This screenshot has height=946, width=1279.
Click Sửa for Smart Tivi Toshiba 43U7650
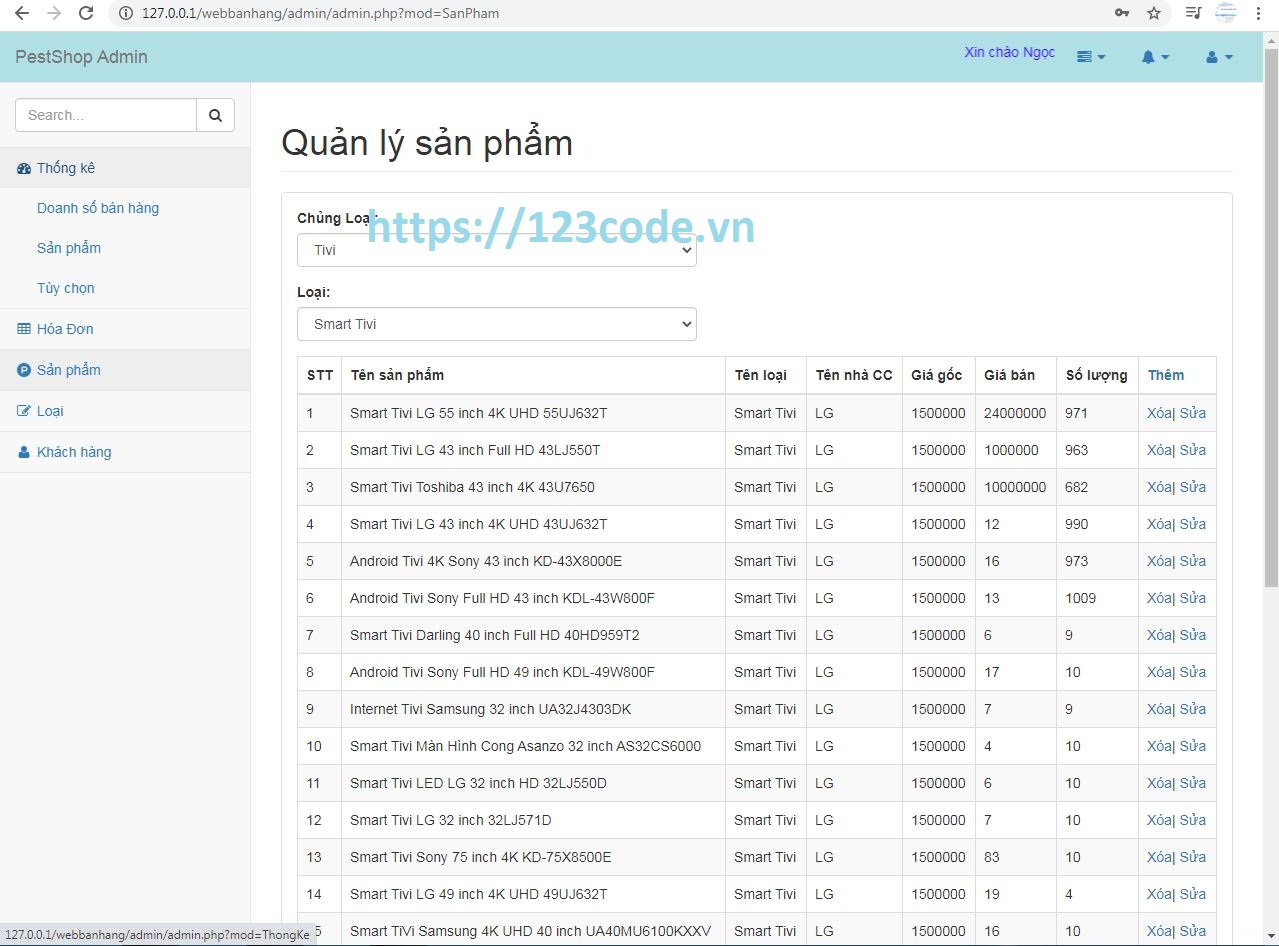1192,487
